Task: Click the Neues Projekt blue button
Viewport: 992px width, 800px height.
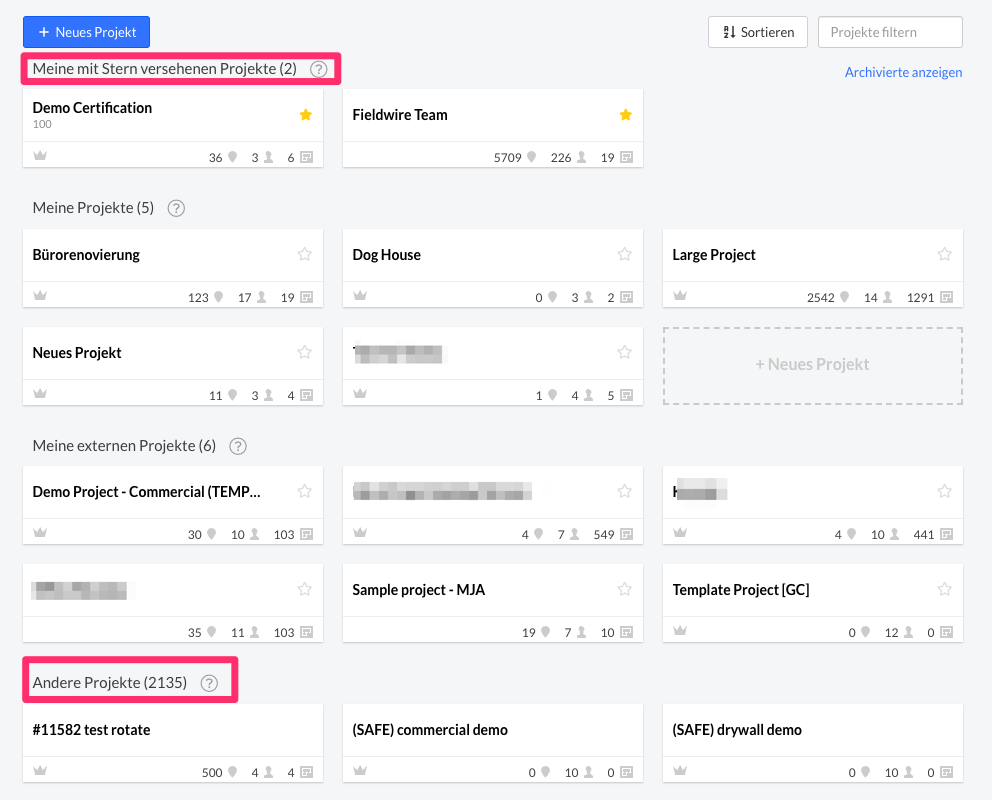Action: (x=86, y=32)
